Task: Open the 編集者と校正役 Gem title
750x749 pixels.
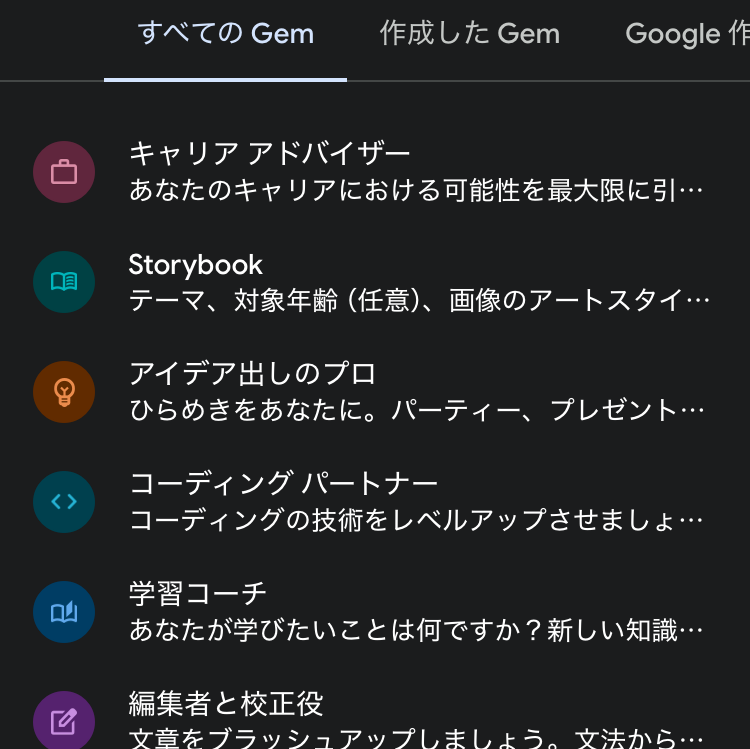Action: point(226,703)
